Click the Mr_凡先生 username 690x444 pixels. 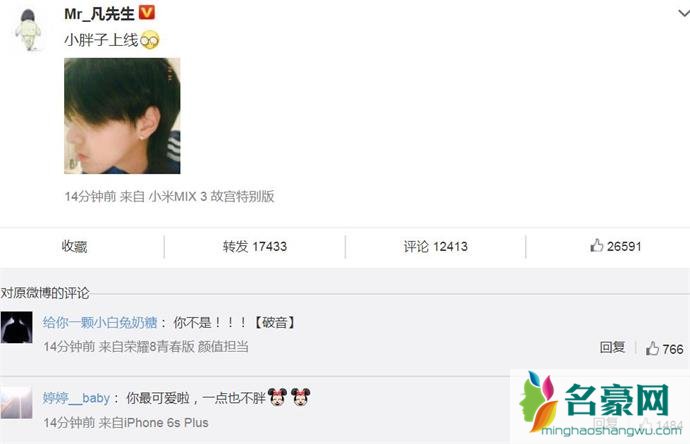99,14
